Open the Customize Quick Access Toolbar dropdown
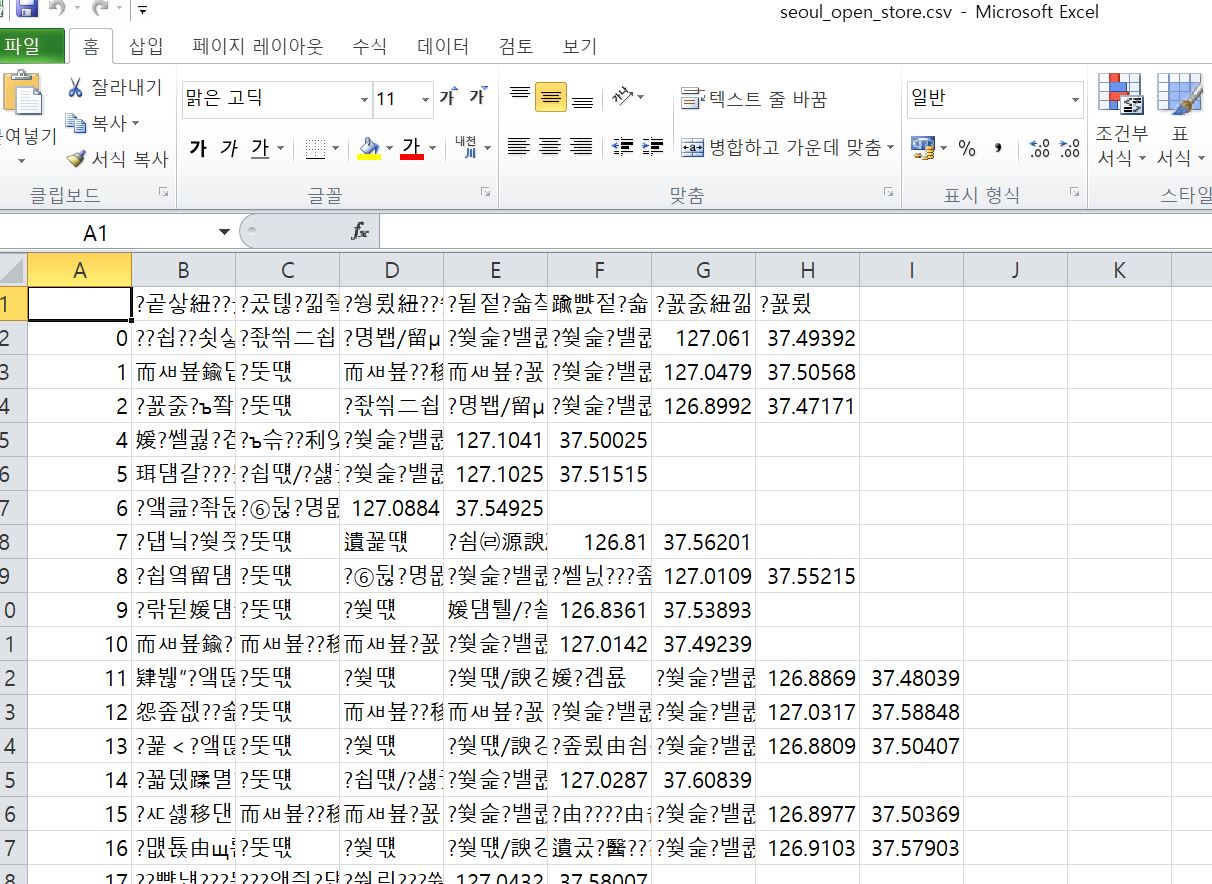The image size is (1212, 884). (x=143, y=12)
